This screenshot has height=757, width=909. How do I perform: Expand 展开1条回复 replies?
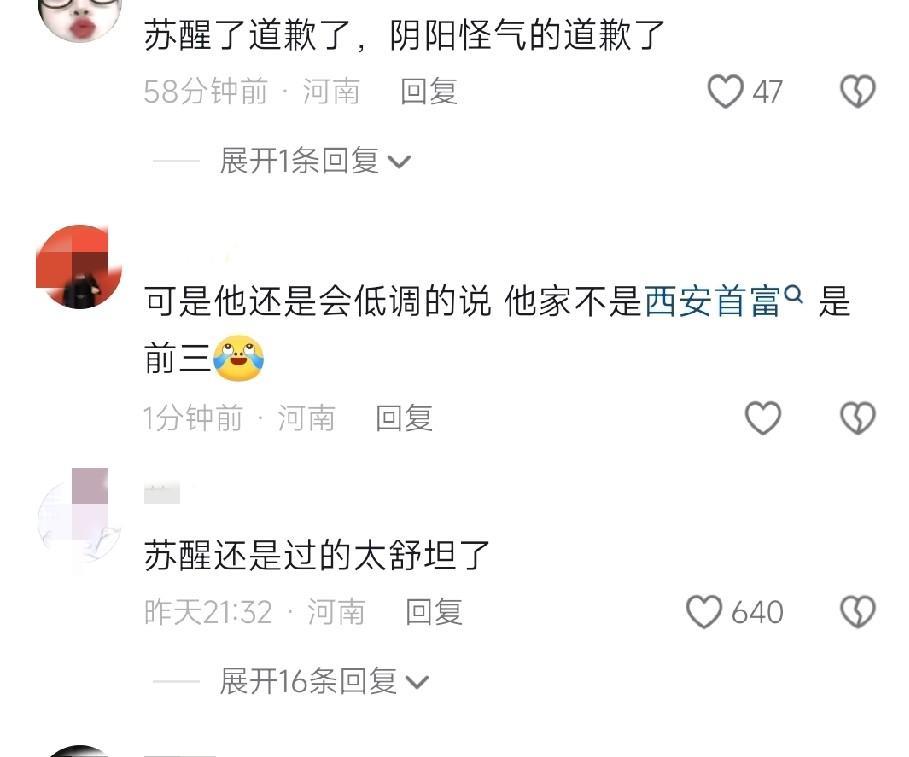tap(315, 161)
